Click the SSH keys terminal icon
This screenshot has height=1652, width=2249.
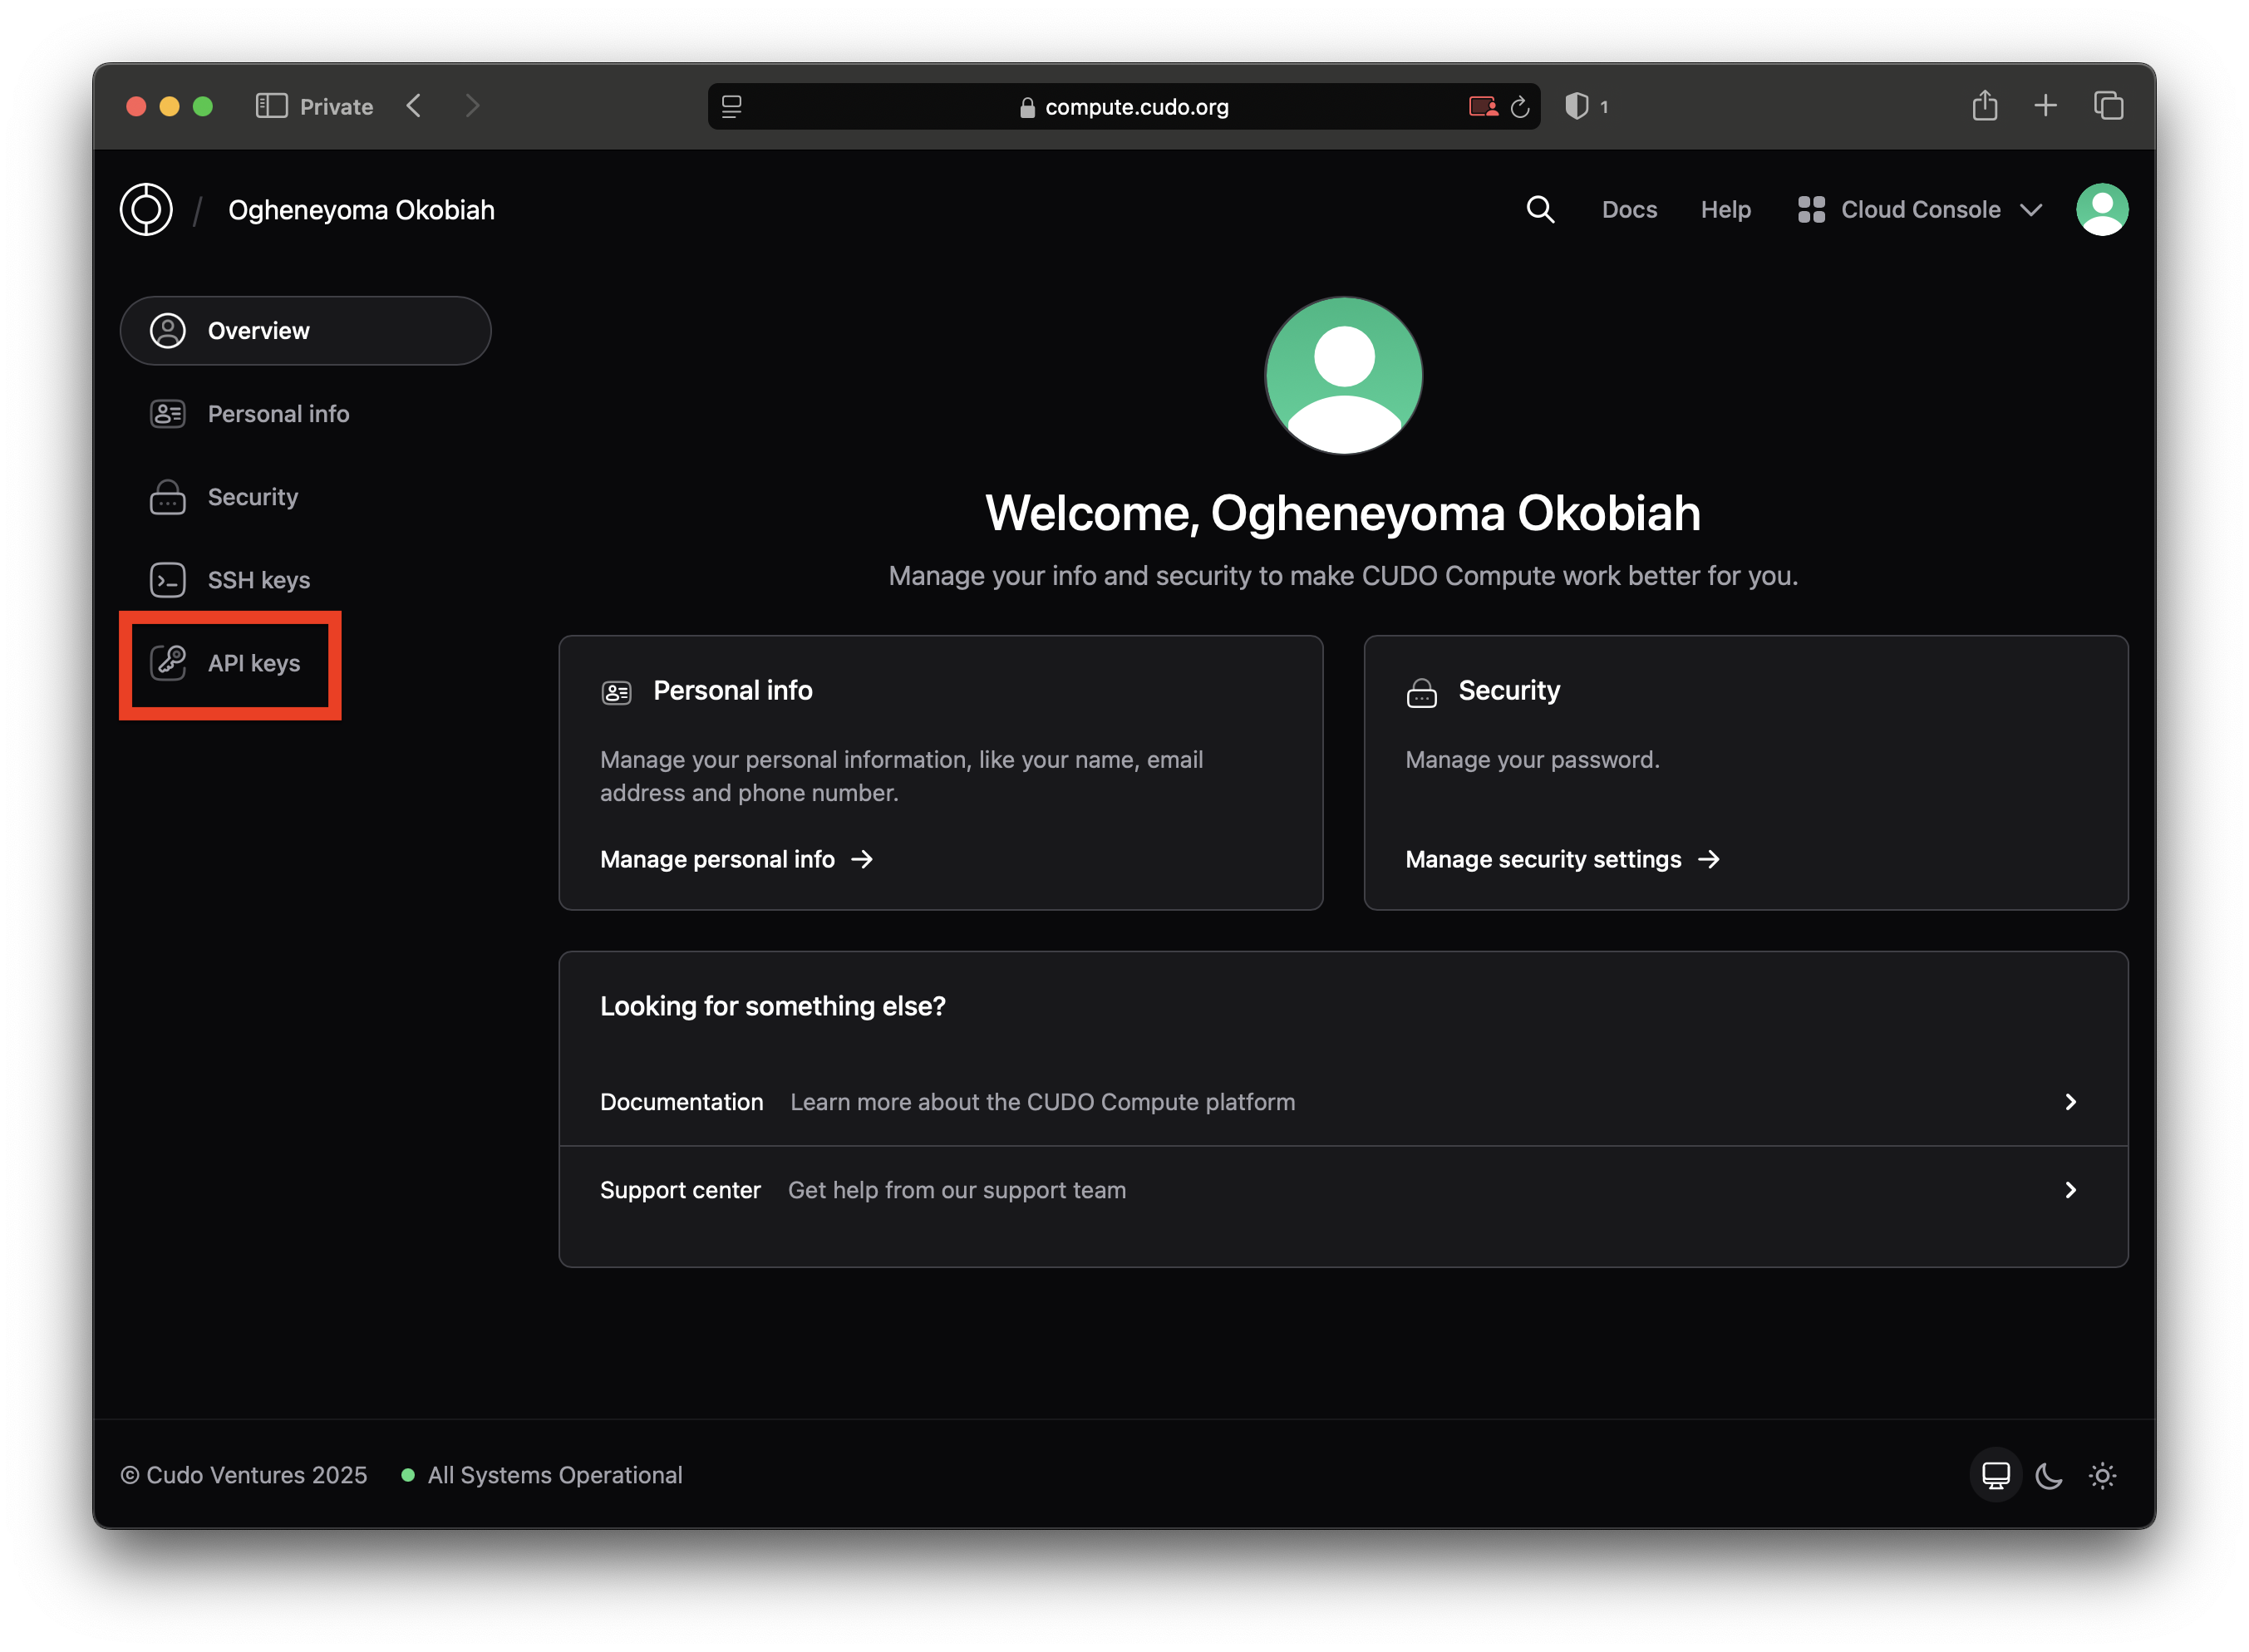[x=168, y=580]
